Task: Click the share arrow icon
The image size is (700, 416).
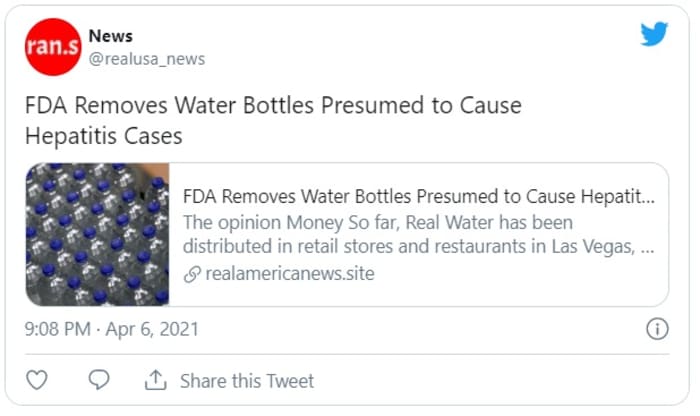Action: point(155,381)
